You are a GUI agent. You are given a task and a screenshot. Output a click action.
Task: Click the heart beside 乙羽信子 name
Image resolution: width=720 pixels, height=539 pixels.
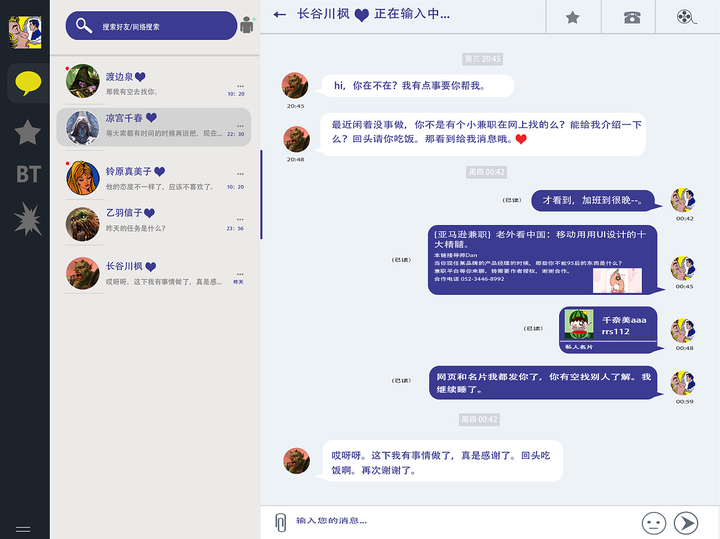coord(149,213)
